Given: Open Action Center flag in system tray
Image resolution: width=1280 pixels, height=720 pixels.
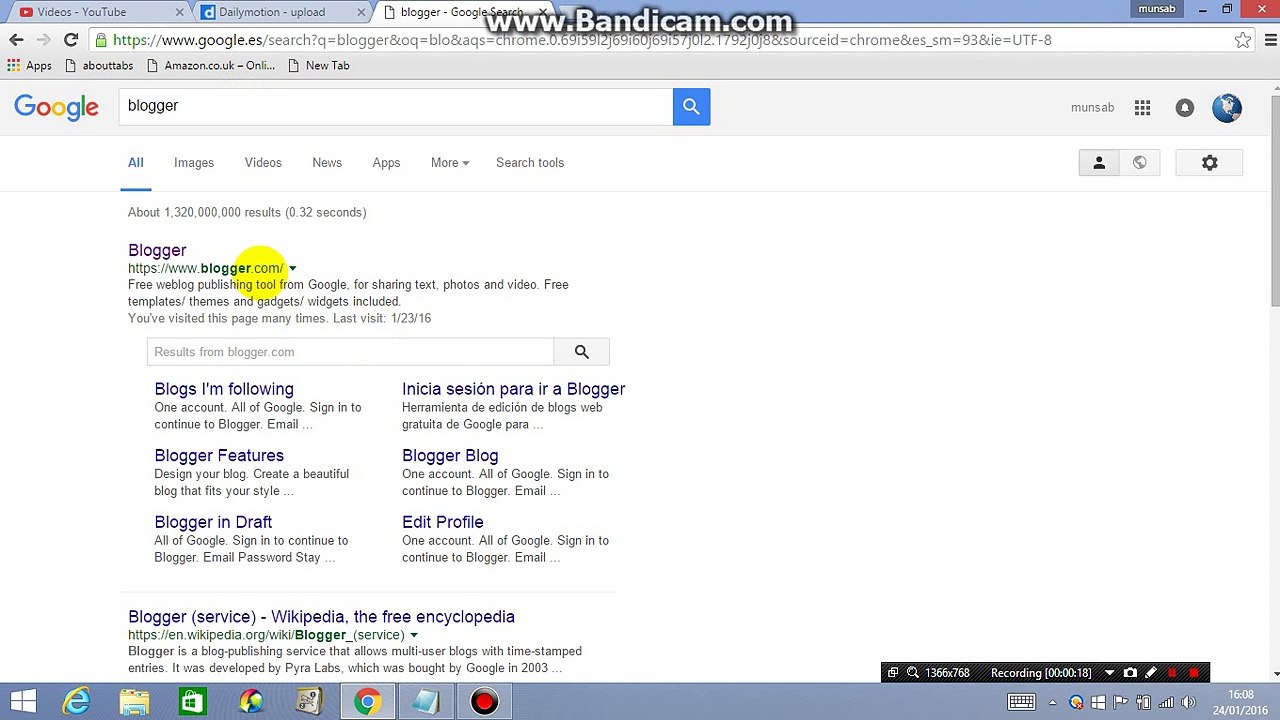Looking at the screenshot, I should point(1121,702).
